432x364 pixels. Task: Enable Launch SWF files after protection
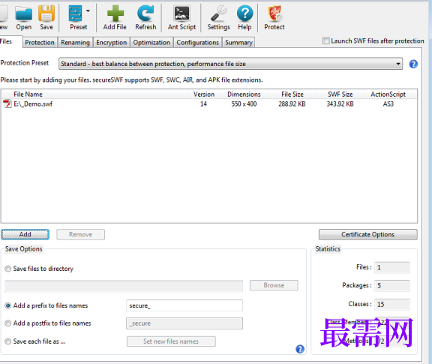click(x=326, y=41)
